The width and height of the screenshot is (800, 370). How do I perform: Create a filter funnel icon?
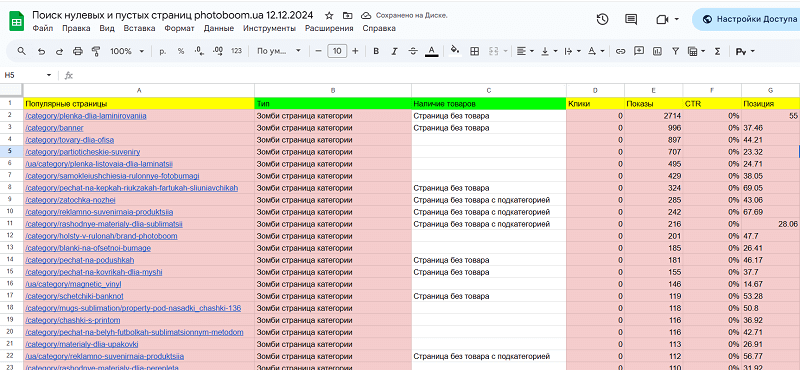coord(676,51)
